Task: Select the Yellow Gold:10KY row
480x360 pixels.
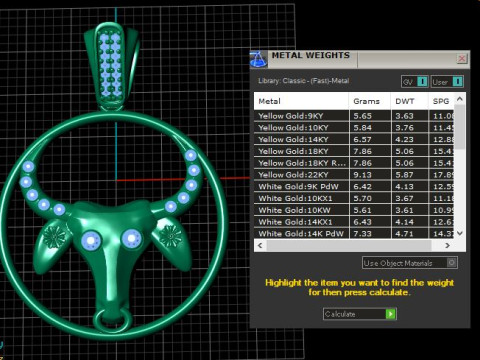Action: tap(354, 128)
